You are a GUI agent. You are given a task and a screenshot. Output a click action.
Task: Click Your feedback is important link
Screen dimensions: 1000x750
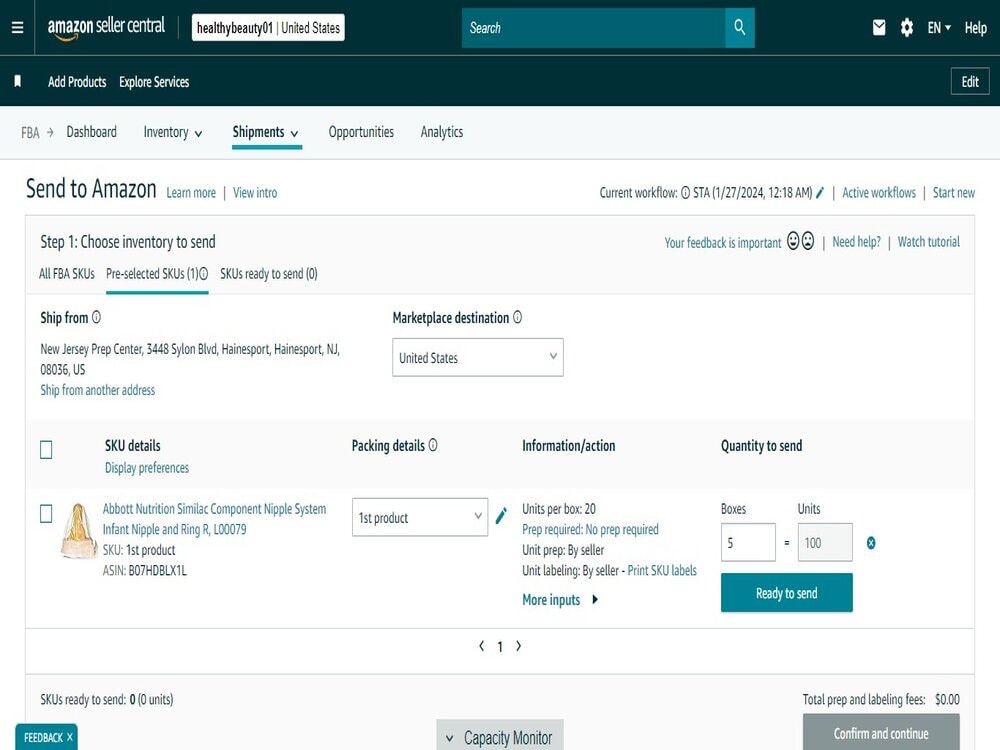tap(723, 242)
